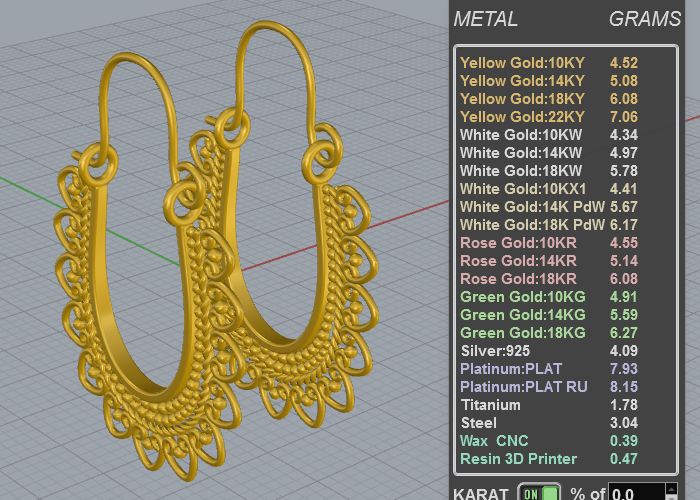
Task: Select the Wax CNC row
Action: click(549, 441)
